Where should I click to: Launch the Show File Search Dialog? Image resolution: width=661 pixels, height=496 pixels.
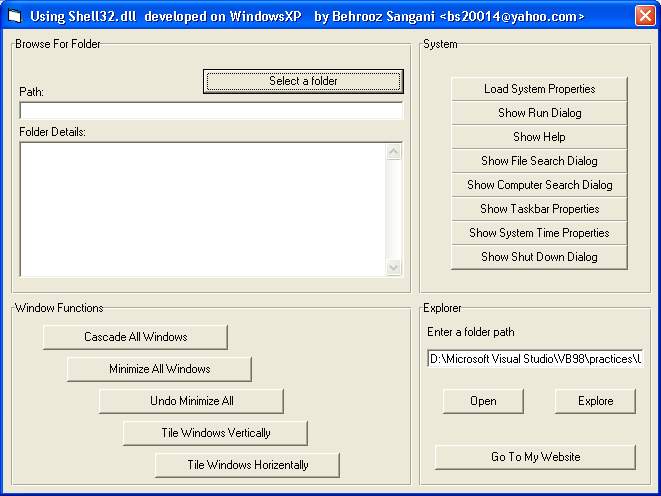pos(539,161)
